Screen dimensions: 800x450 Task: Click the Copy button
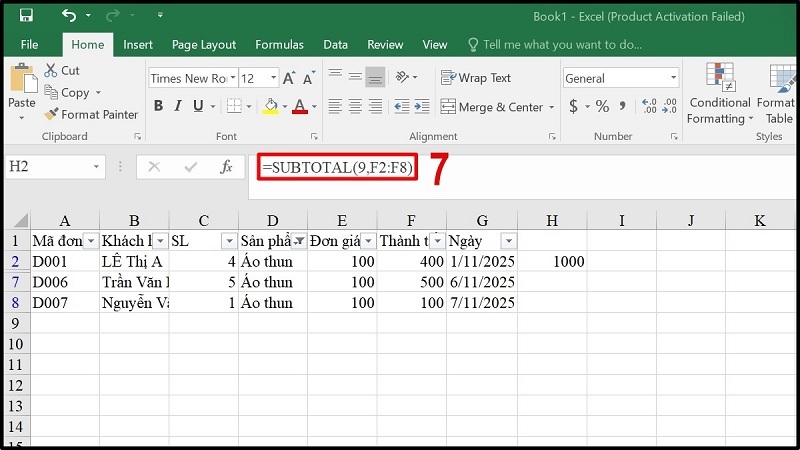67,92
